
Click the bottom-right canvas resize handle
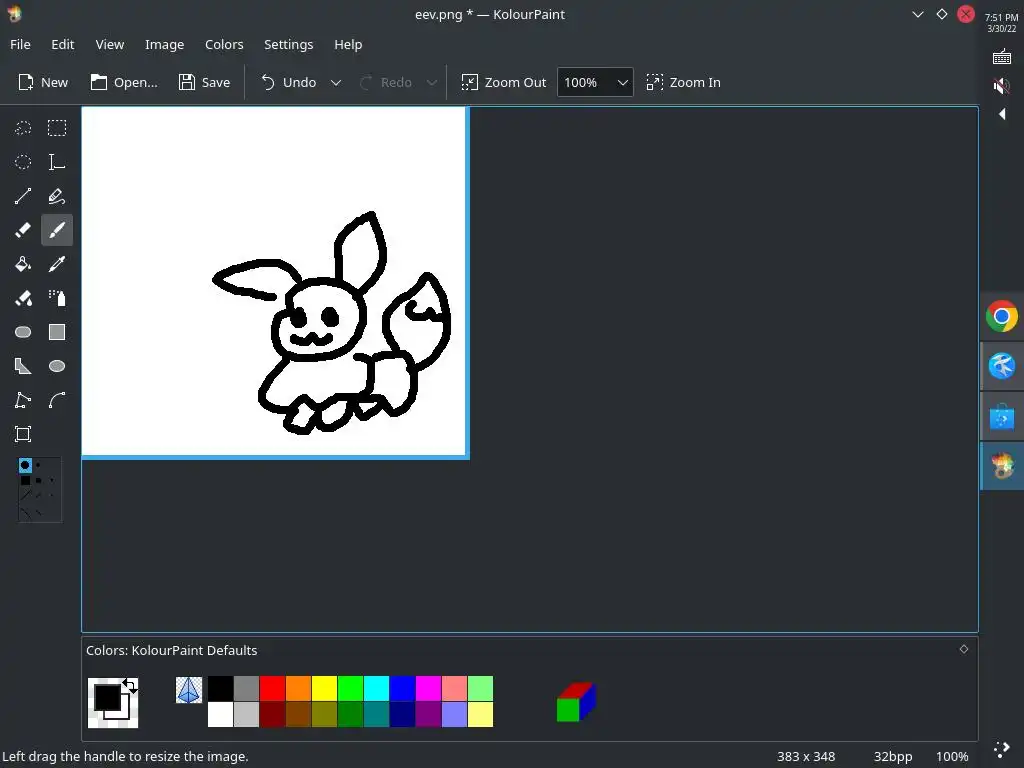(x=468, y=457)
